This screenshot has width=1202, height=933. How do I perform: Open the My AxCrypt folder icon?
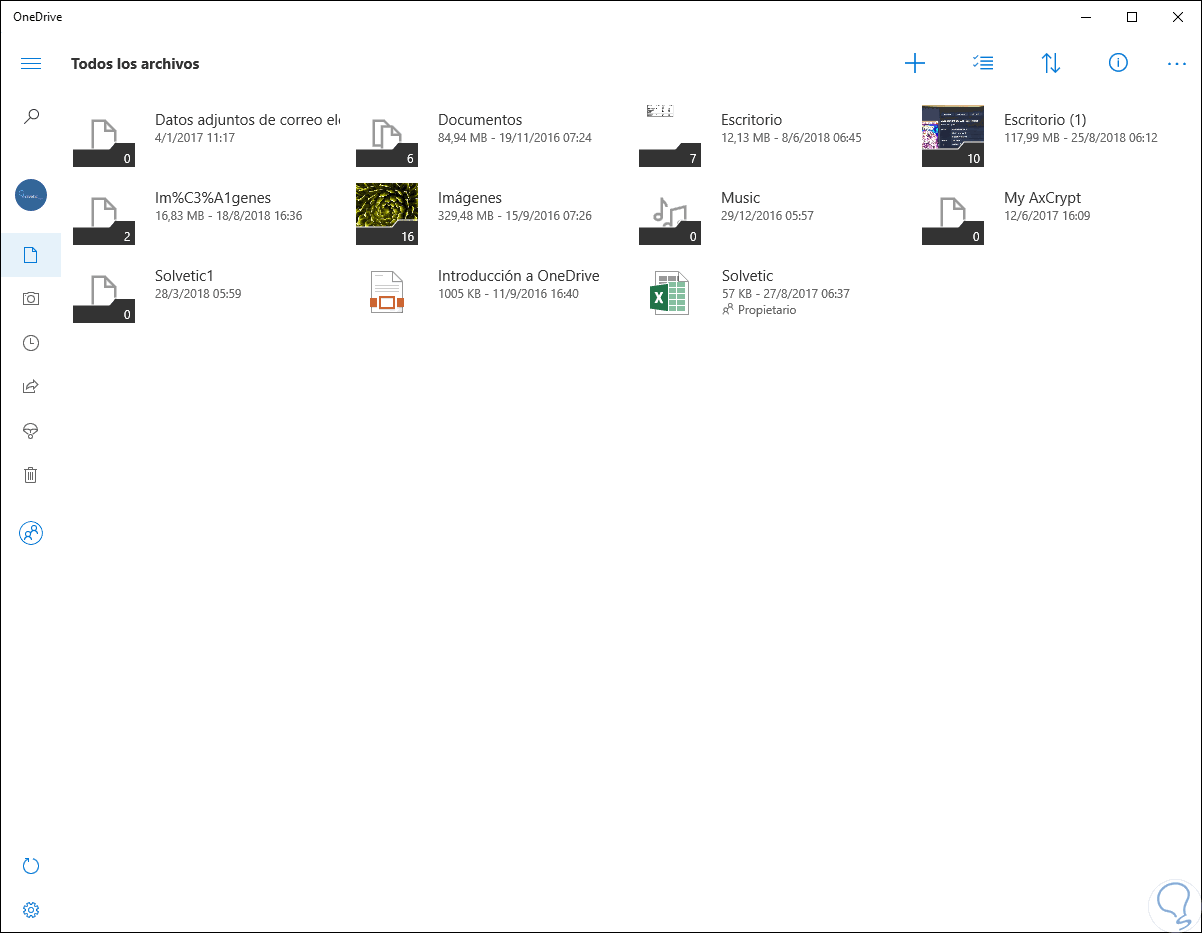(953, 214)
